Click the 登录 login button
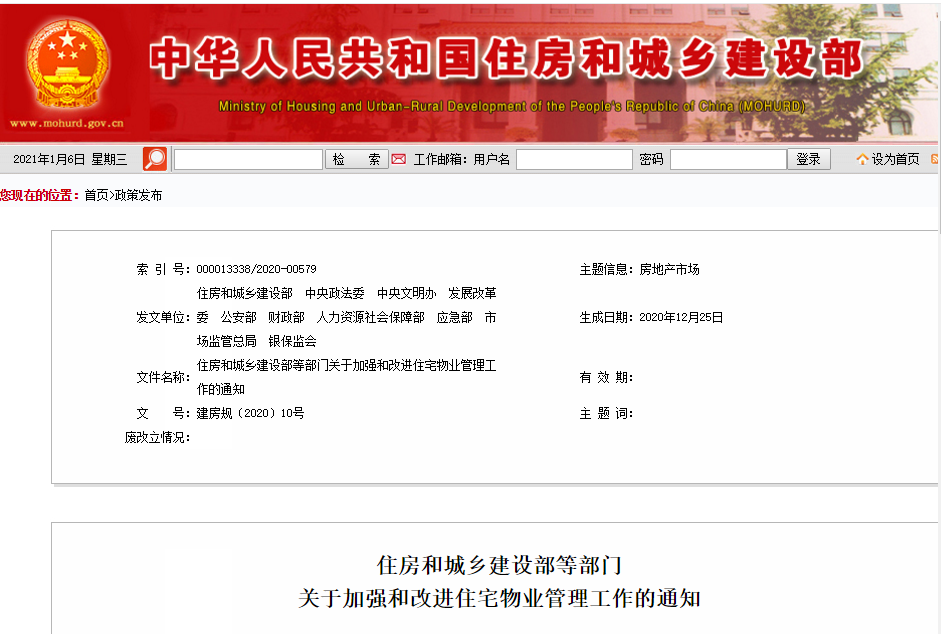 808,159
